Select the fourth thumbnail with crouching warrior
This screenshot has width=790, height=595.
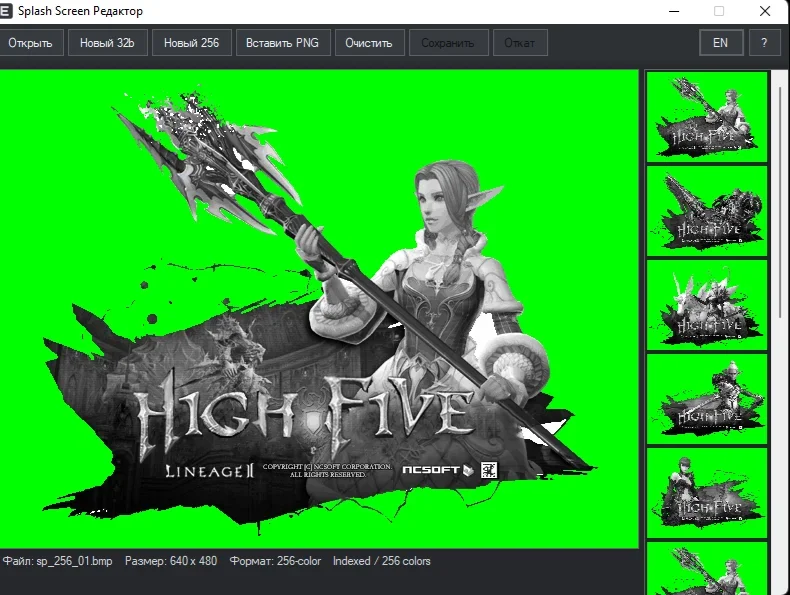coord(706,399)
